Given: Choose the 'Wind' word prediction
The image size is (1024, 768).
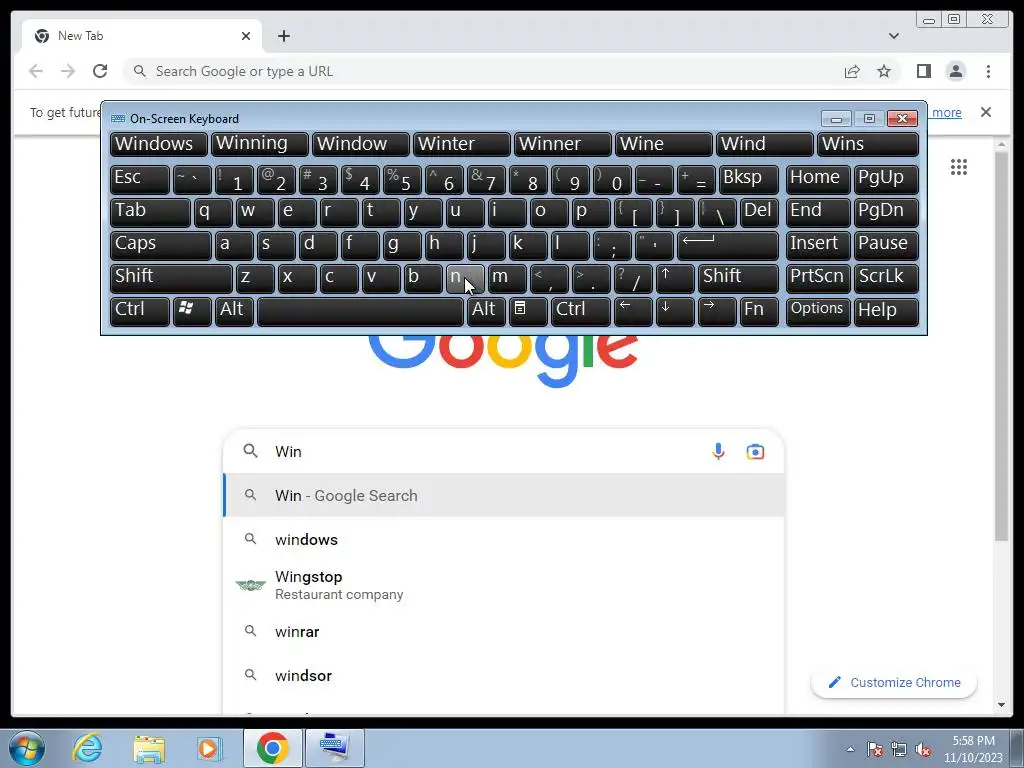Looking at the screenshot, I should click(x=765, y=144).
